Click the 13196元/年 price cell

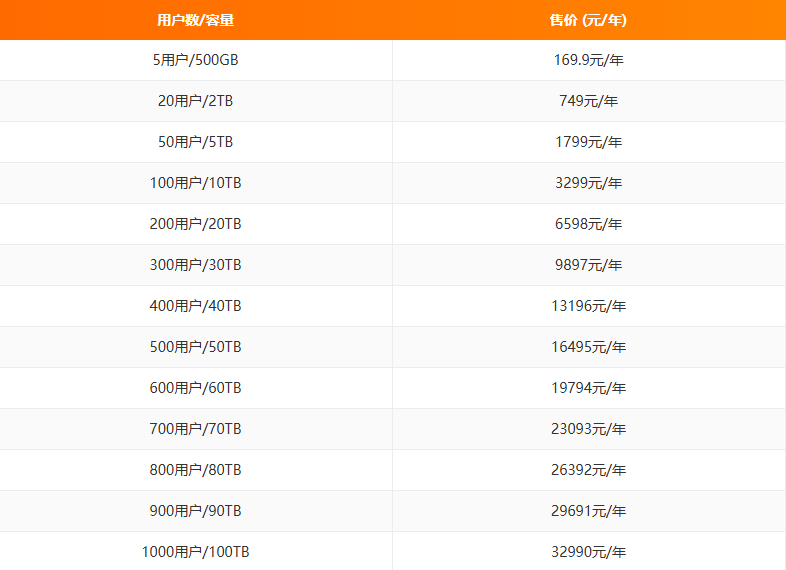click(588, 306)
